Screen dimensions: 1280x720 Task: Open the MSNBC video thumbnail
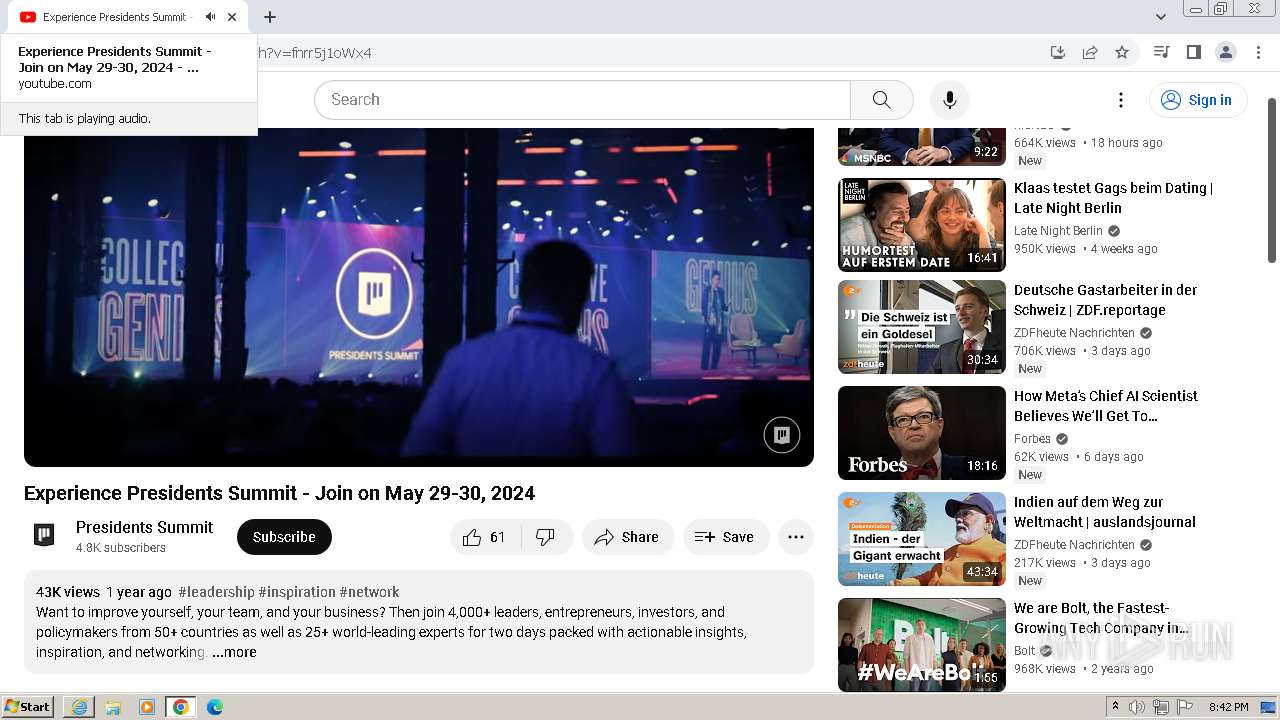click(922, 147)
